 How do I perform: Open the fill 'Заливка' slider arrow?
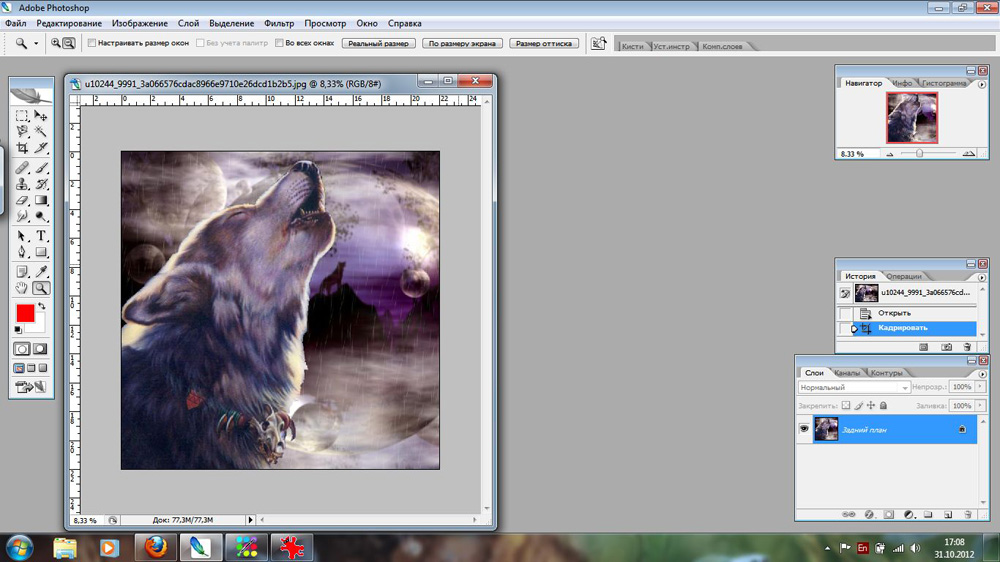[980, 405]
